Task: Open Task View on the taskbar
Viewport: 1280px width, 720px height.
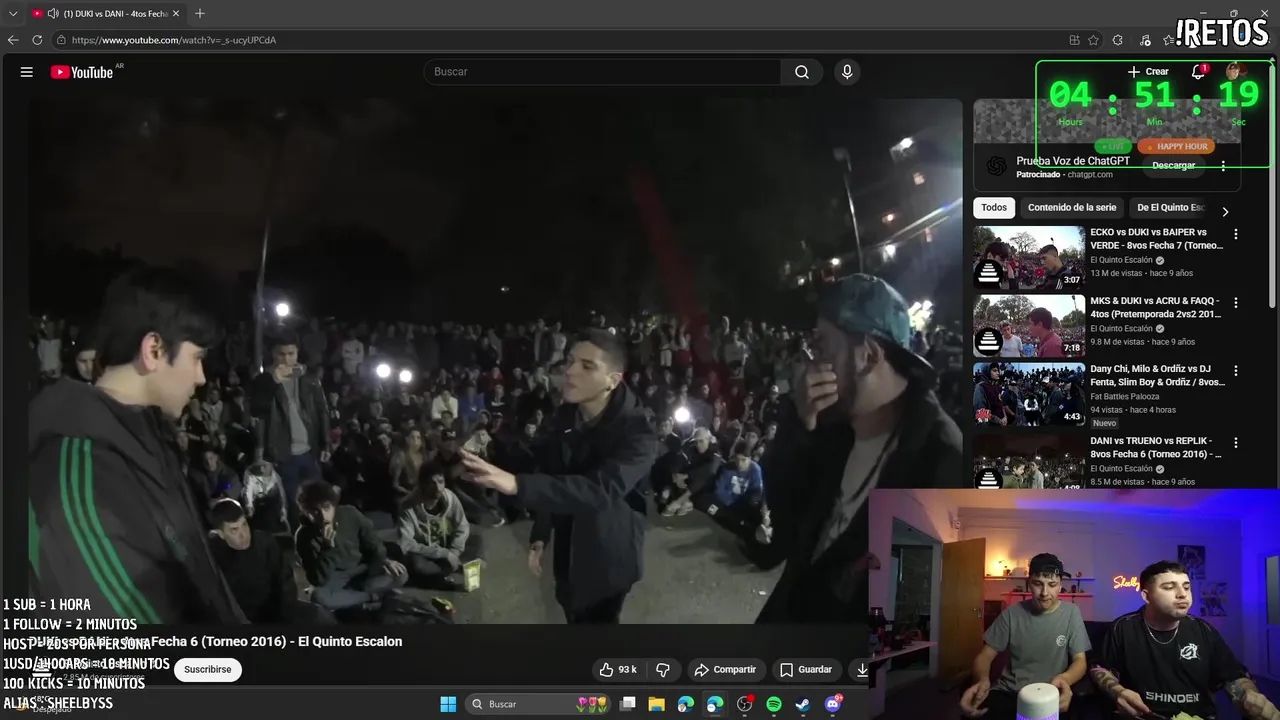Action: point(628,704)
